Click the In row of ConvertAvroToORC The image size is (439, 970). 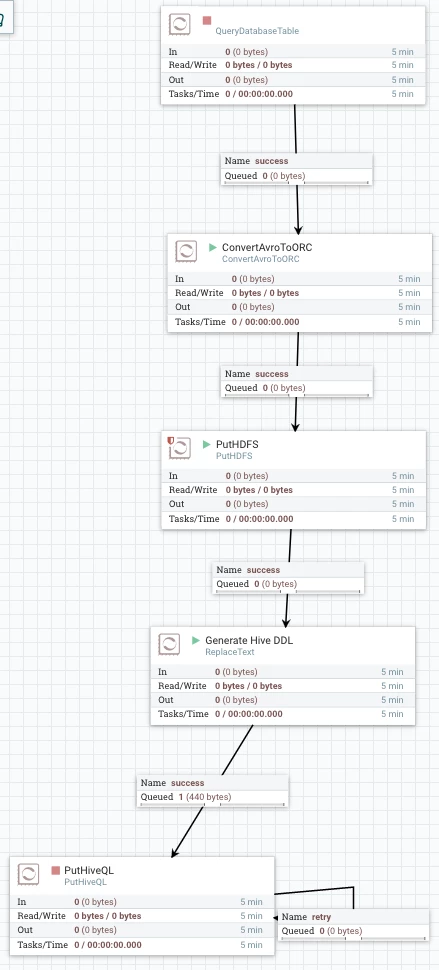[300, 279]
